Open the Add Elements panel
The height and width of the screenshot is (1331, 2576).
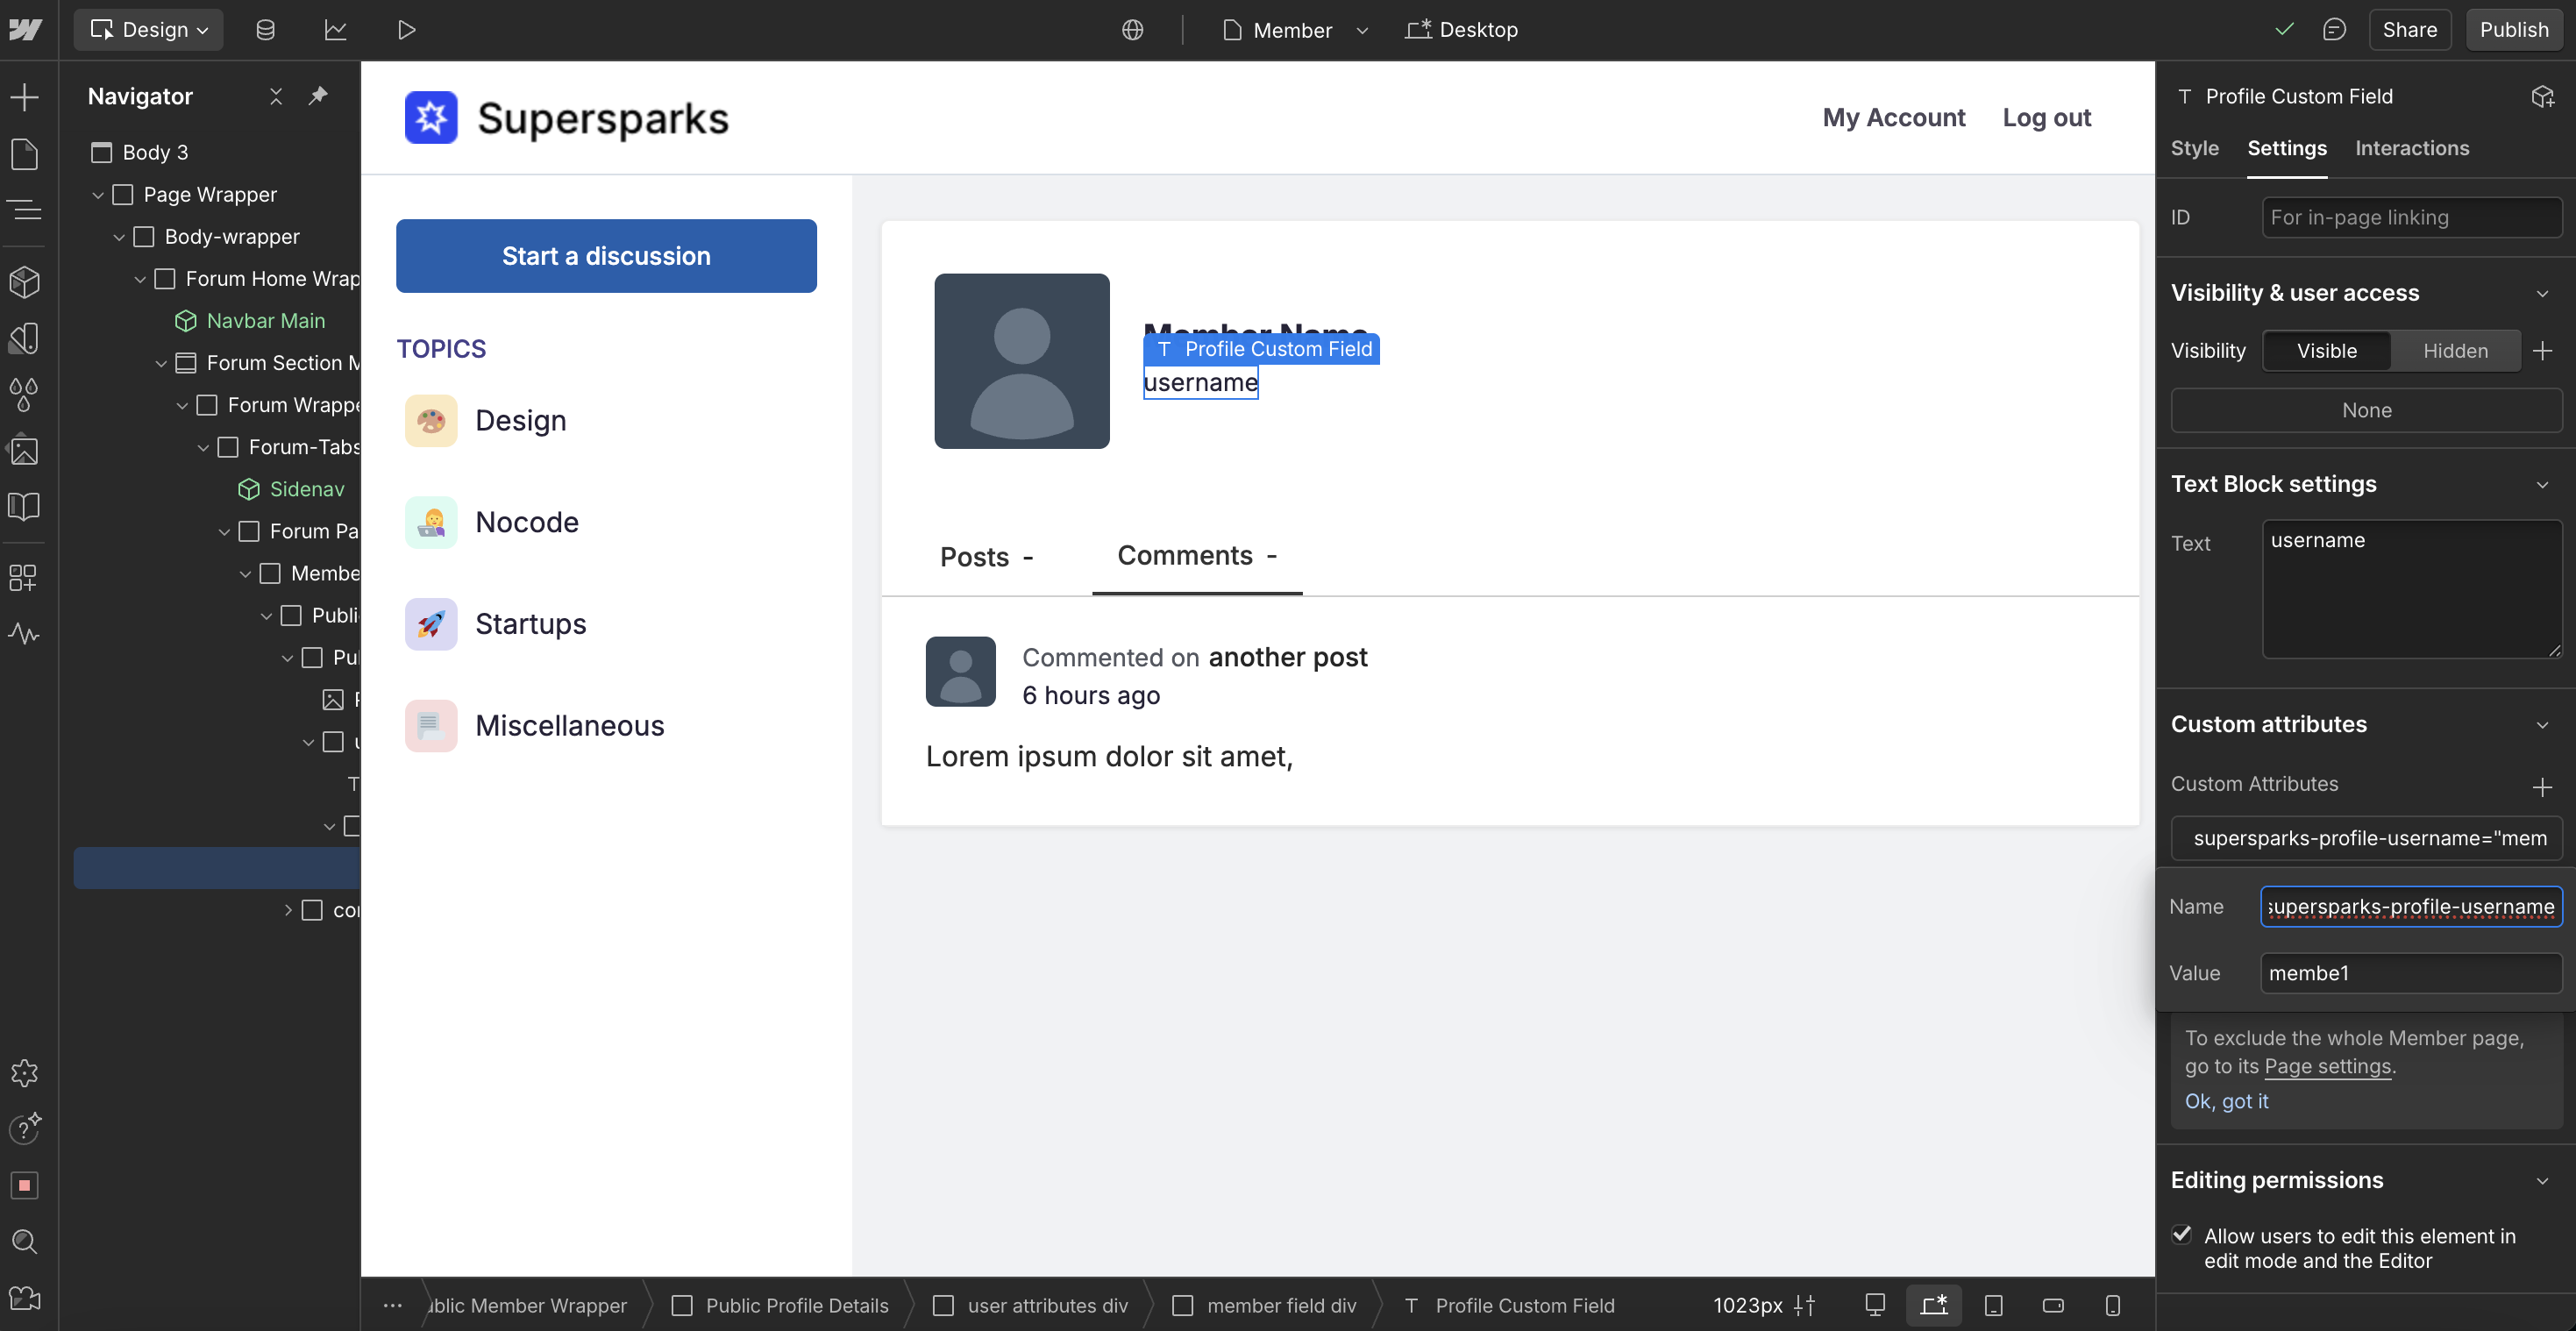pos(24,97)
